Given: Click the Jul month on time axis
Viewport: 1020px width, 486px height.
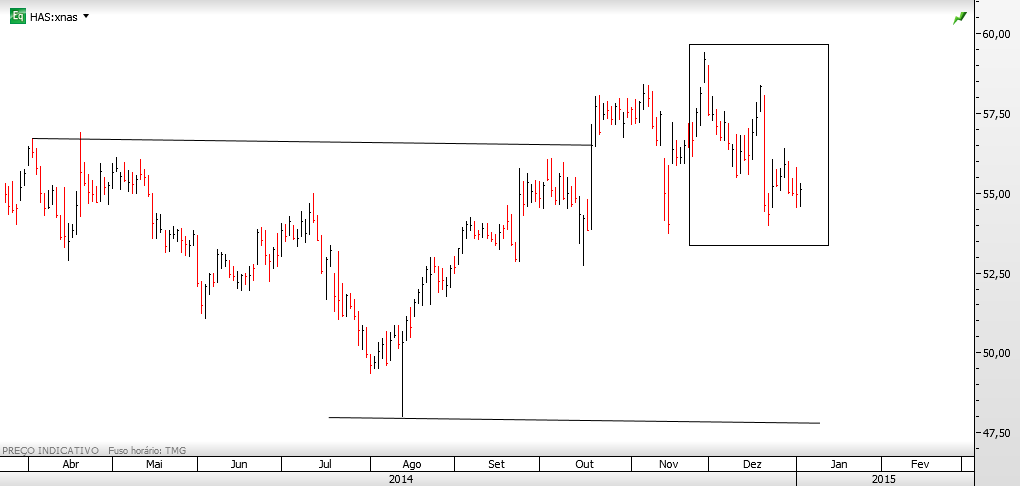Looking at the screenshot, I should [x=326, y=464].
